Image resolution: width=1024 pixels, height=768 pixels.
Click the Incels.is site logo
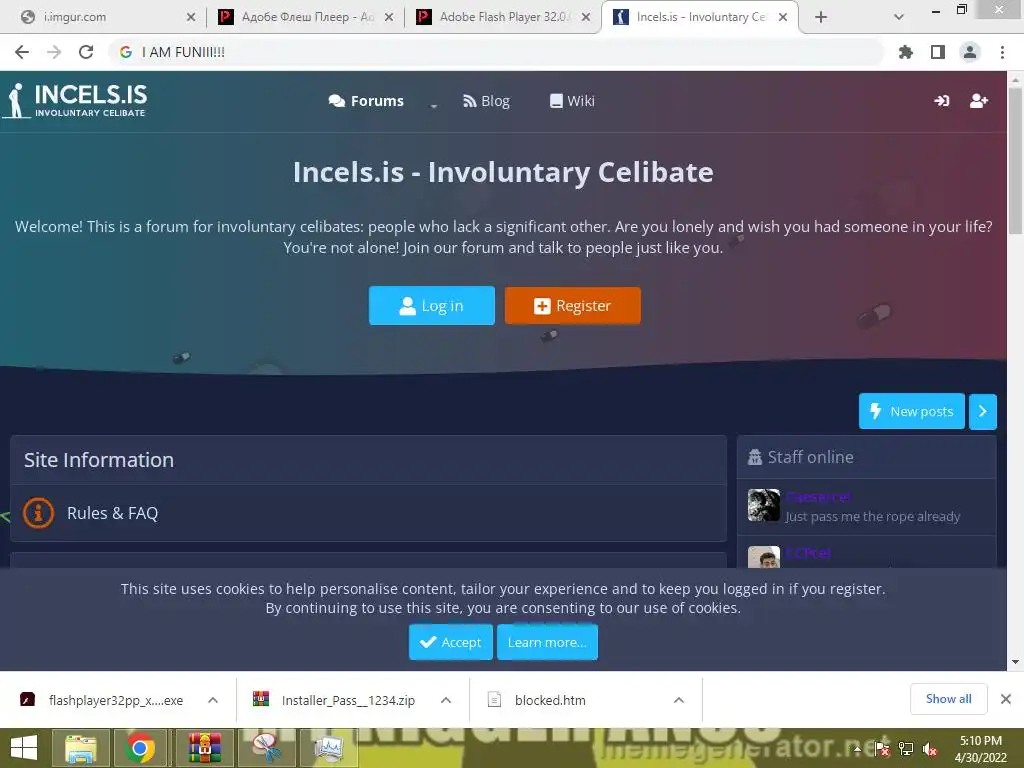pyautogui.click(x=75, y=101)
